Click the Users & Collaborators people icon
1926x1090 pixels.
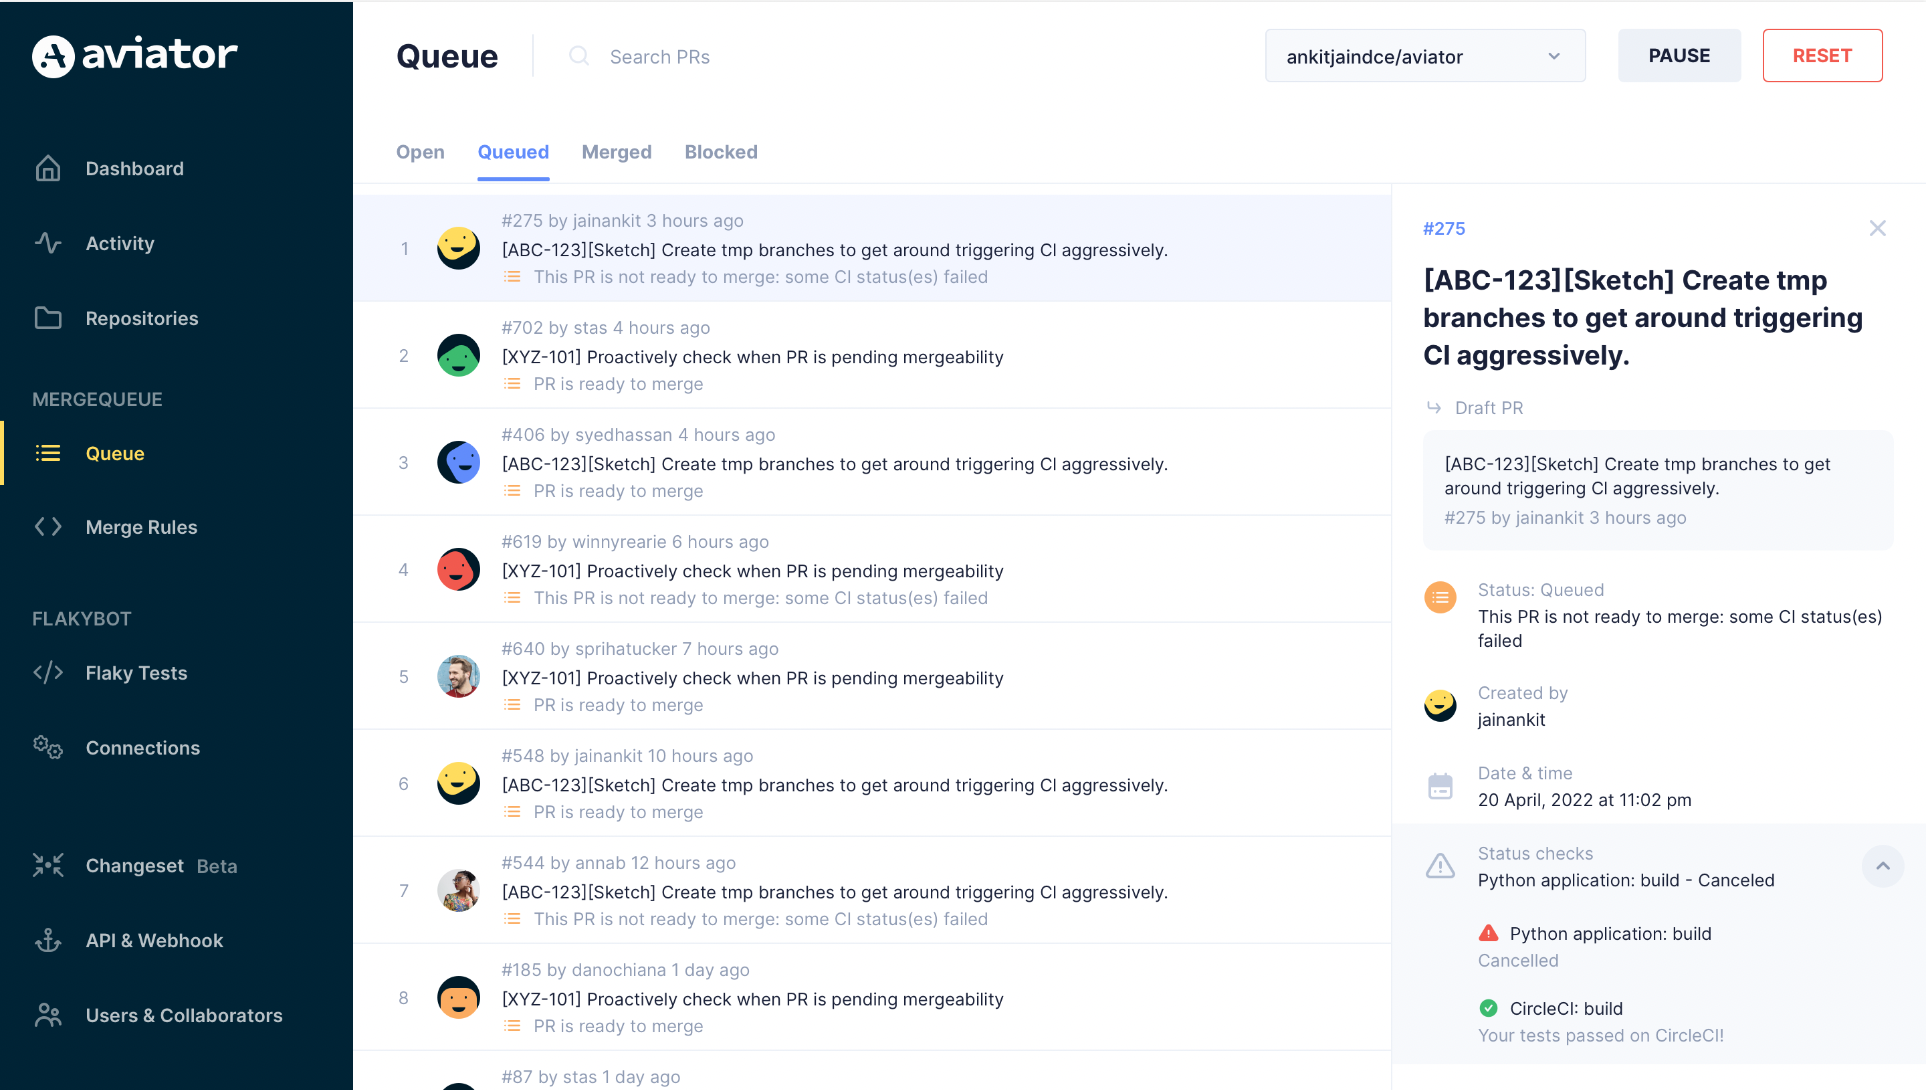tap(48, 1015)
